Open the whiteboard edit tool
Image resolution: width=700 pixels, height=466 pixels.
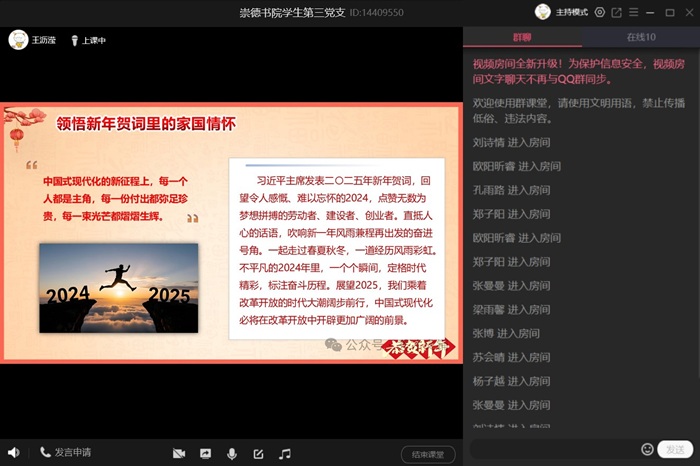tap(259, 453)
